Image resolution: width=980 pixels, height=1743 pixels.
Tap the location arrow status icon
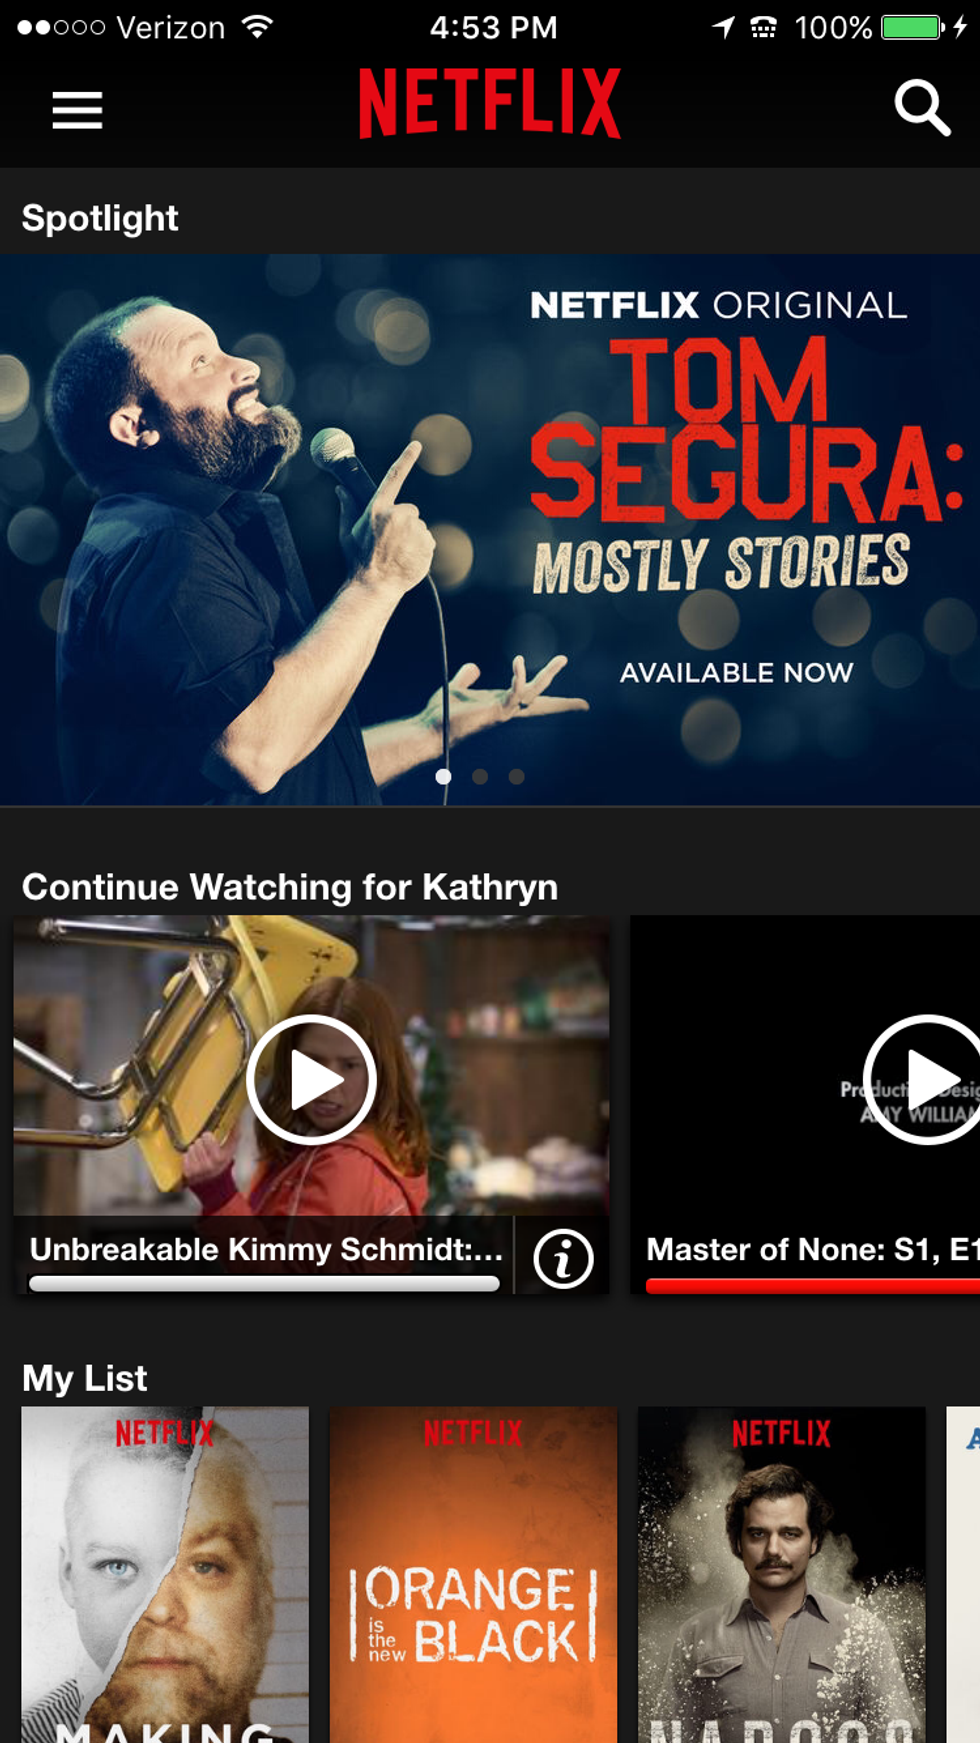click(723, 27)
